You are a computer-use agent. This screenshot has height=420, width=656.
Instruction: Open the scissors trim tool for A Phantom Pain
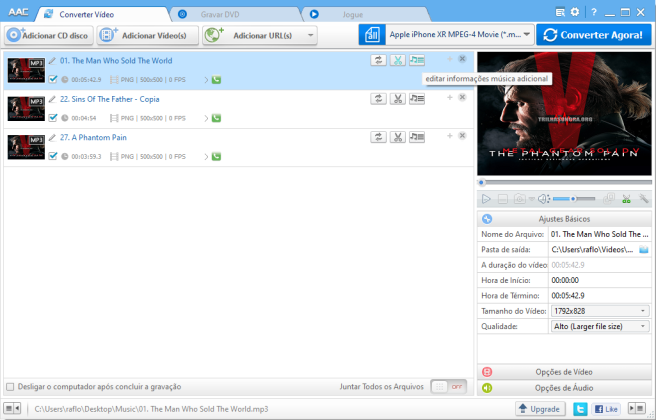[397, 137]
